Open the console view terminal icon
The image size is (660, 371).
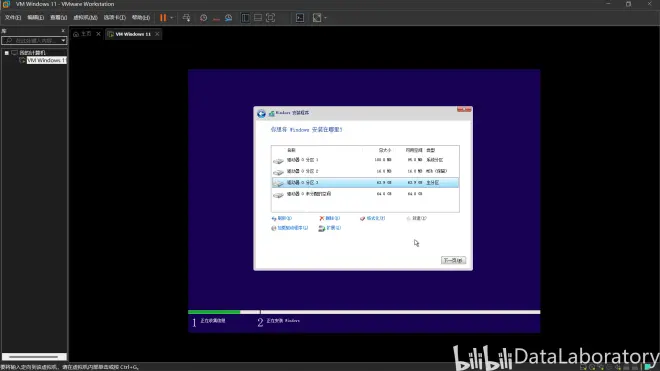[x=300, y=18]
